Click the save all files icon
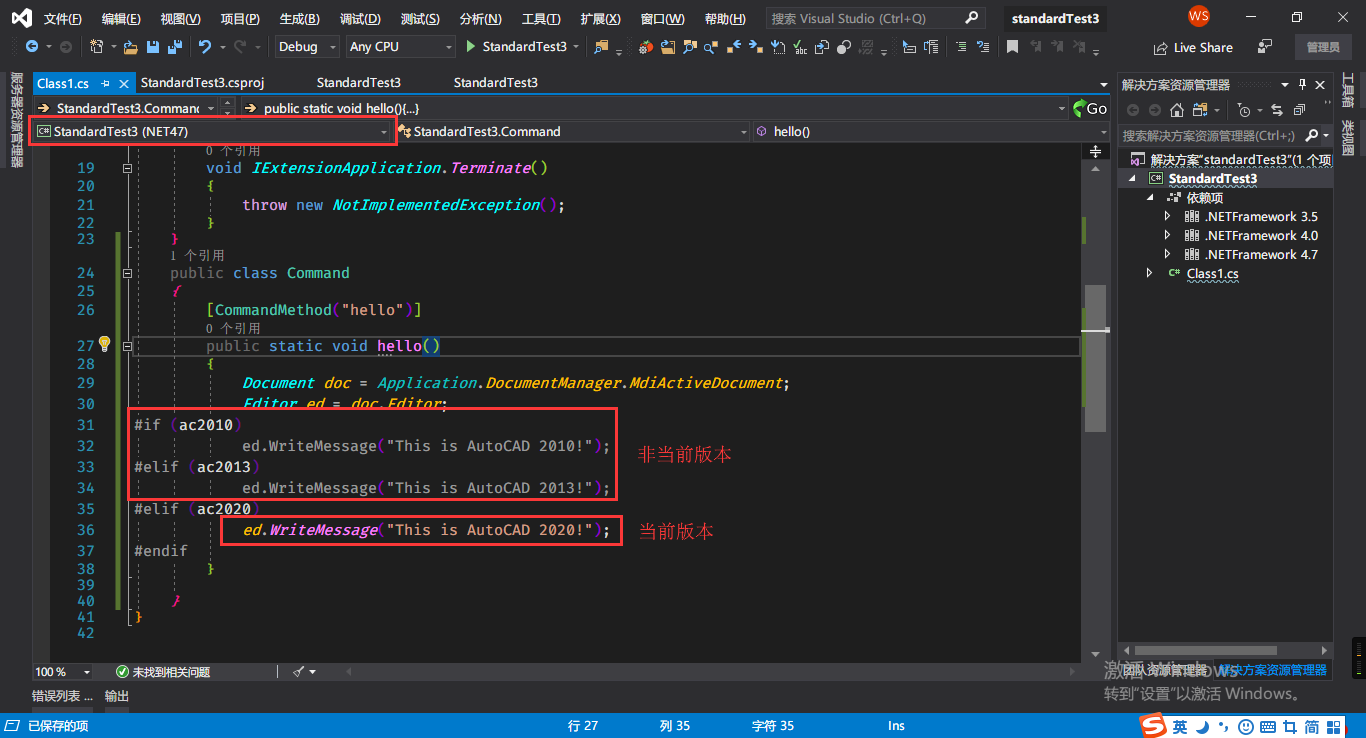This screenshot has height=738, width=1366. [x=175, y=47]
